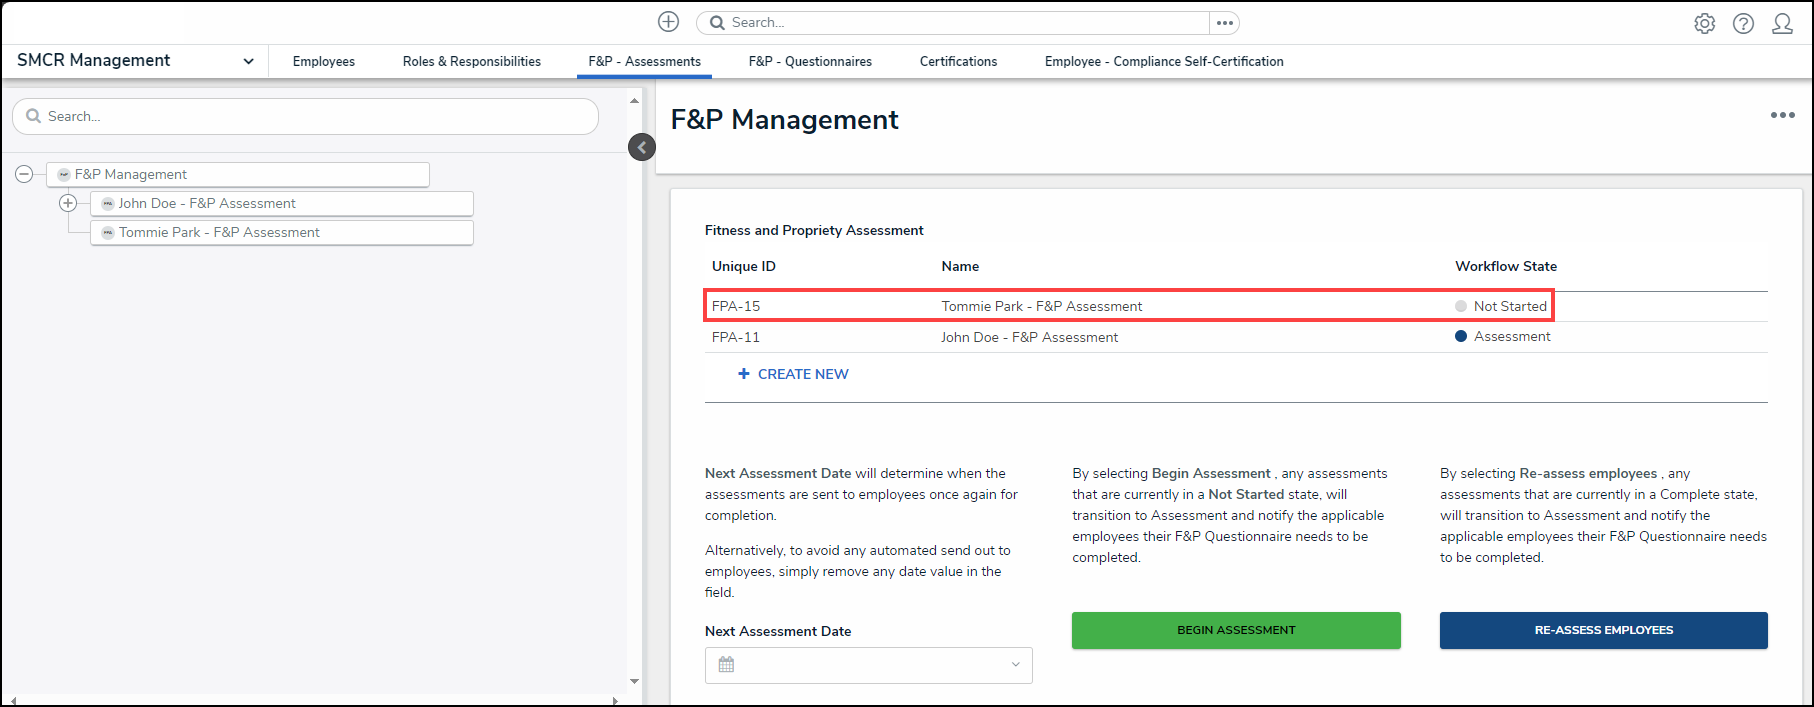1814x707 pixels.
Task: Click the left panel search field
Action: 305,117
